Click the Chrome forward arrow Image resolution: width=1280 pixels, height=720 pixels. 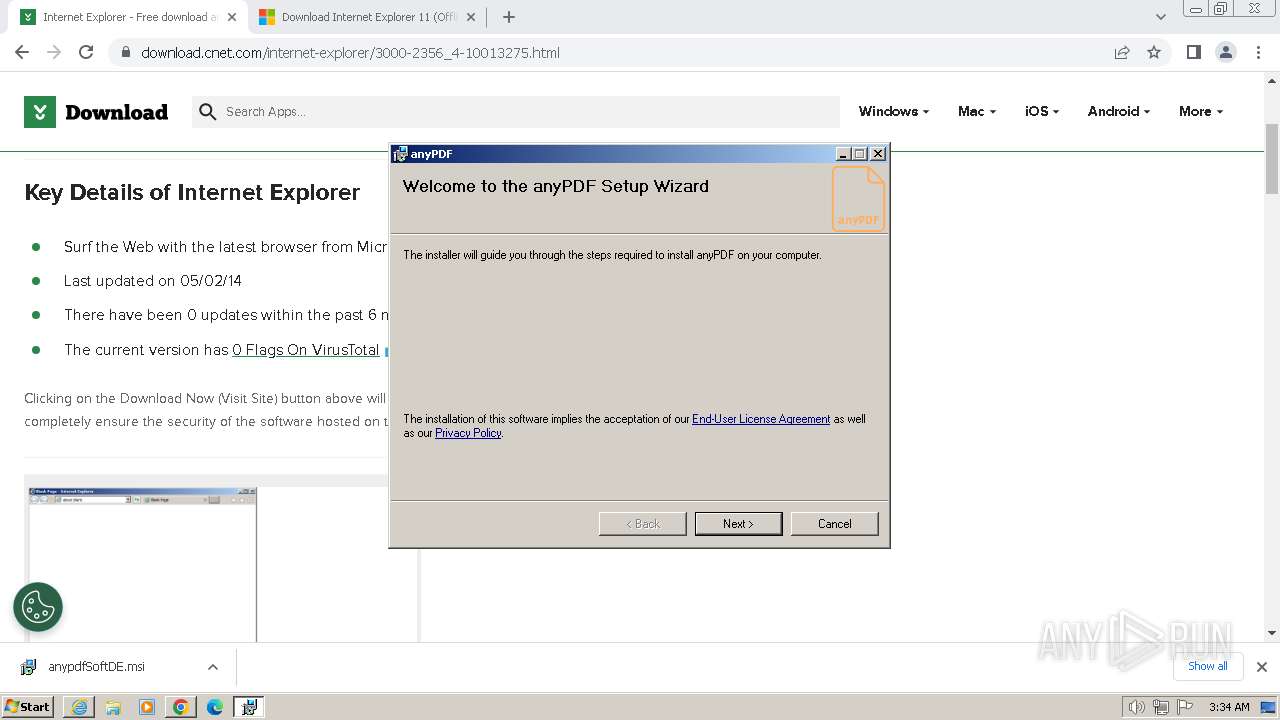[54, 52]
